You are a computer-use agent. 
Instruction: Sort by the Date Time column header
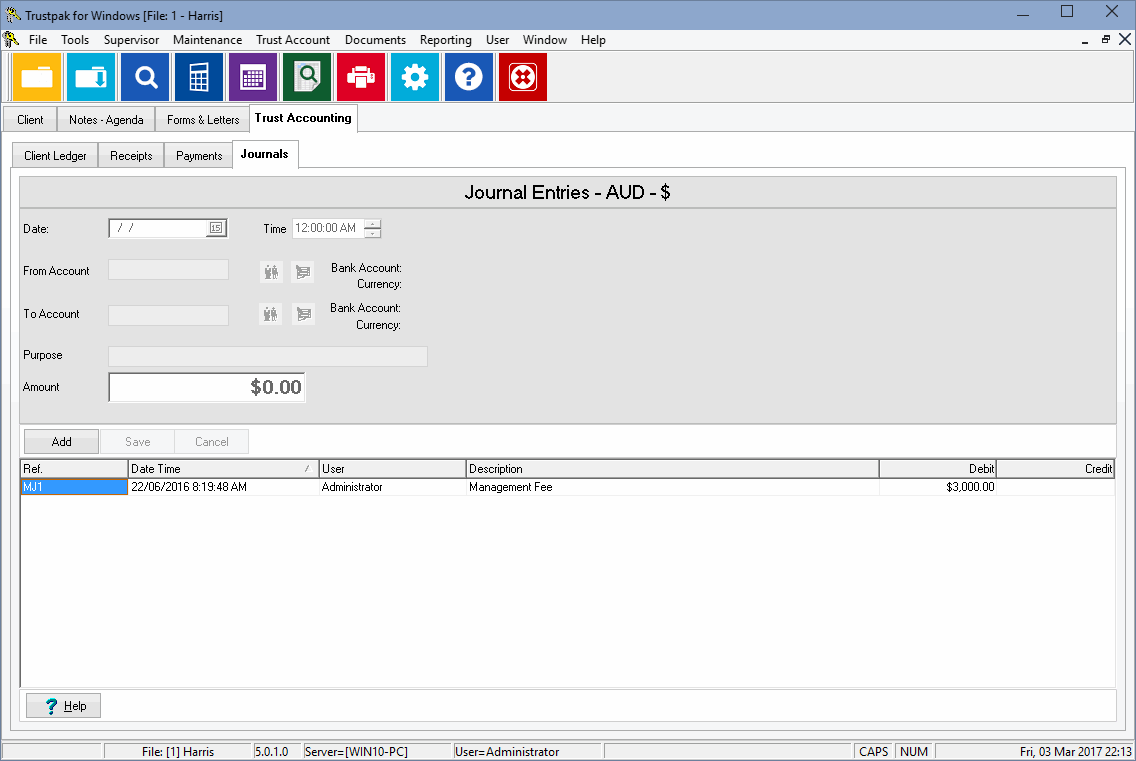(x=223, y=469)
